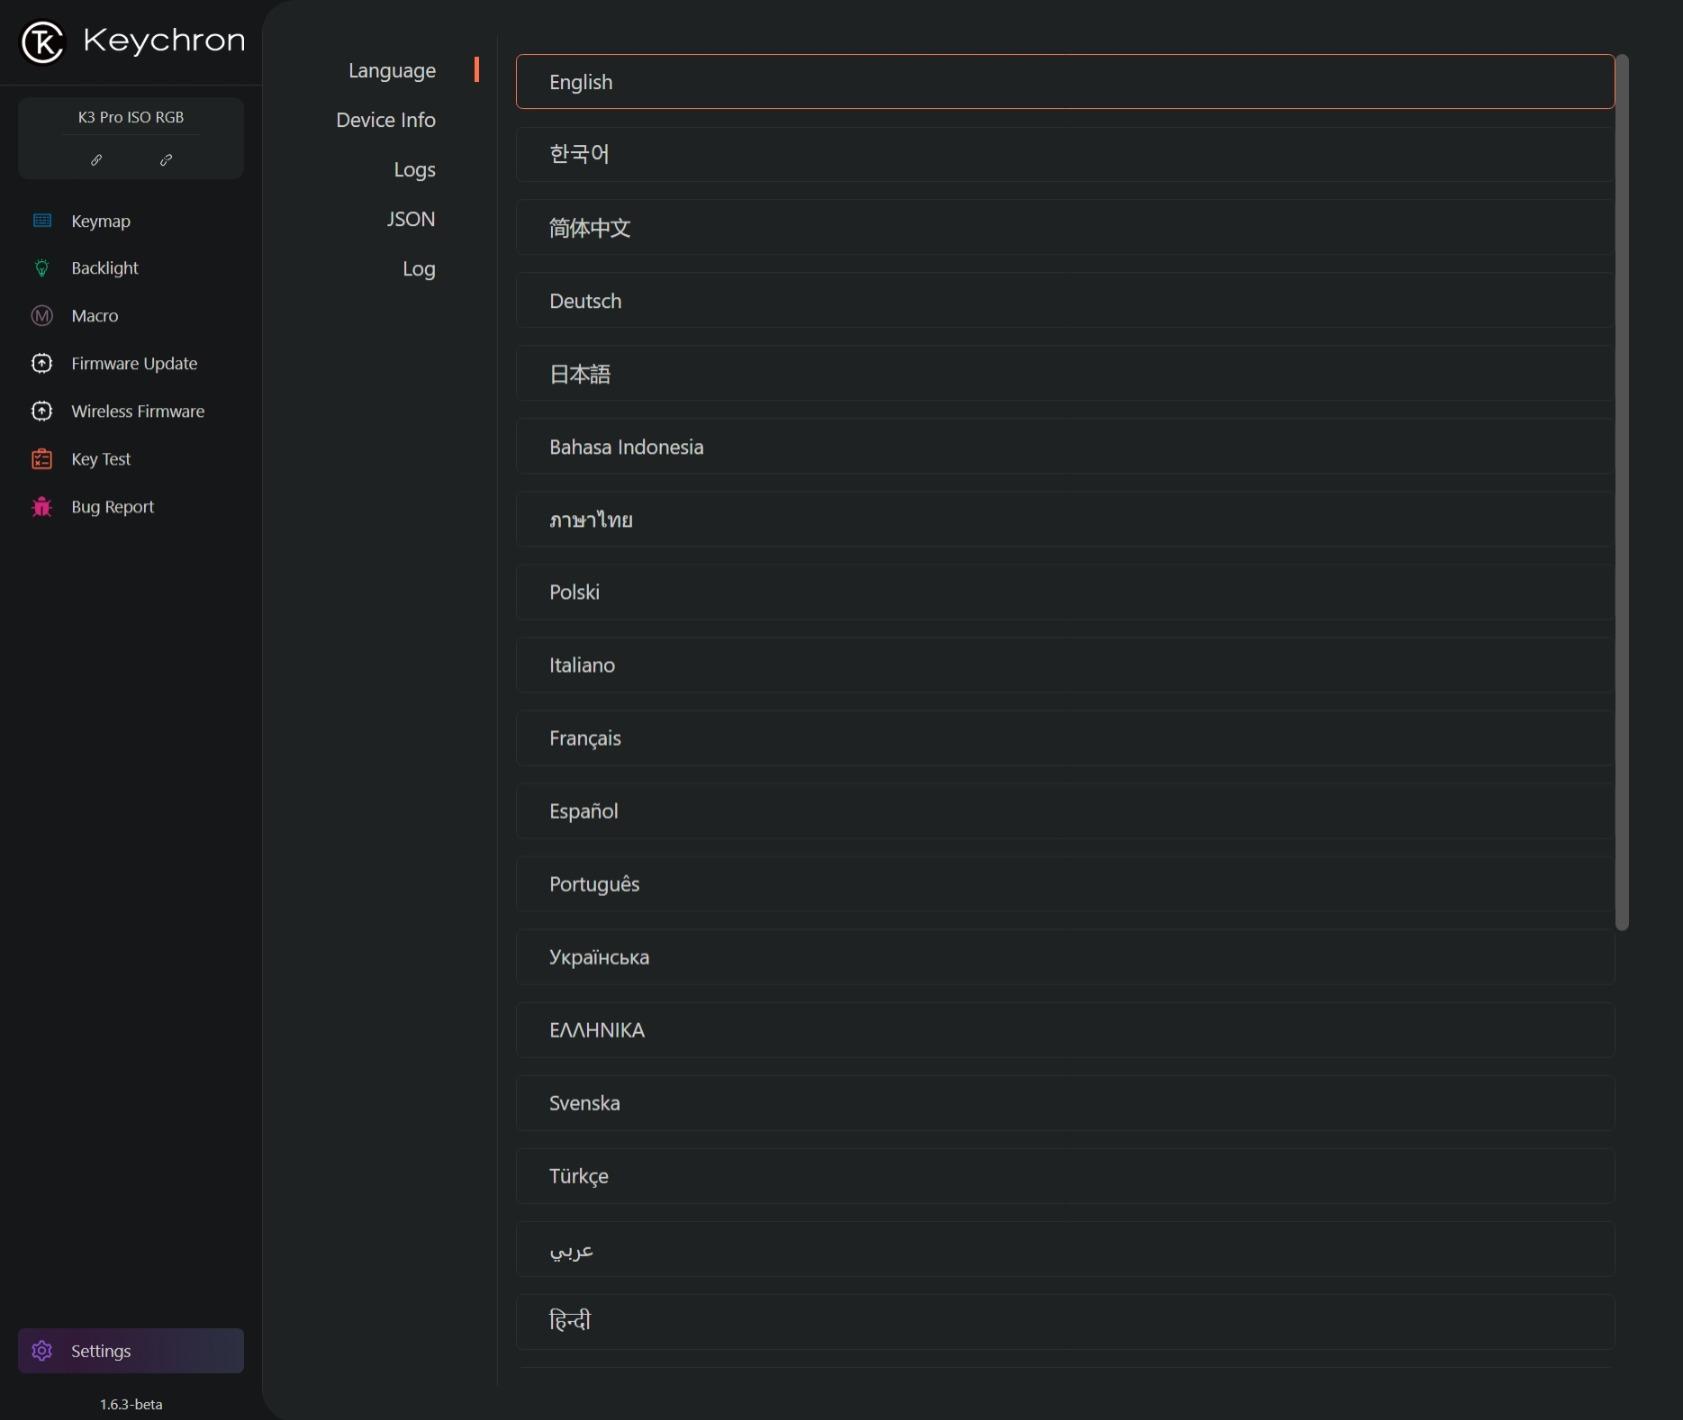Click the Macro M circle icon
Viewport: 1683px width, 1420px height.
coord(42,316)
